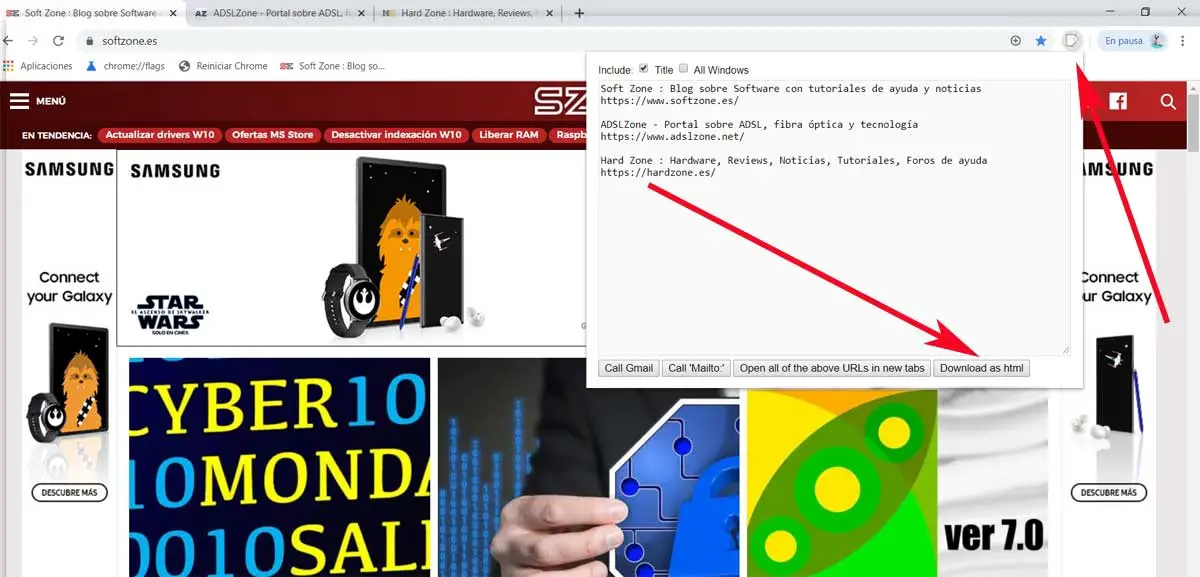Screen dimensions: 1200x577
Task: Open the Aplicaciones bookmarks shortcut
Action: point(38,66)
